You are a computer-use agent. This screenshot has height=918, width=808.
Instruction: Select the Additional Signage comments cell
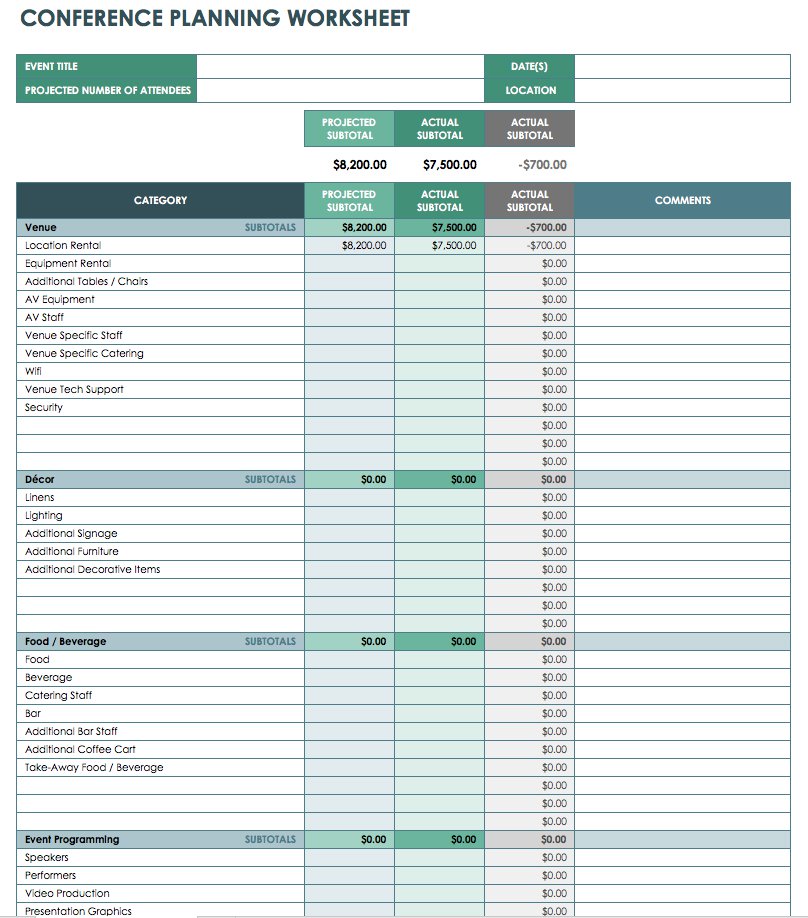pyautogui.click(x=682, y=533)
